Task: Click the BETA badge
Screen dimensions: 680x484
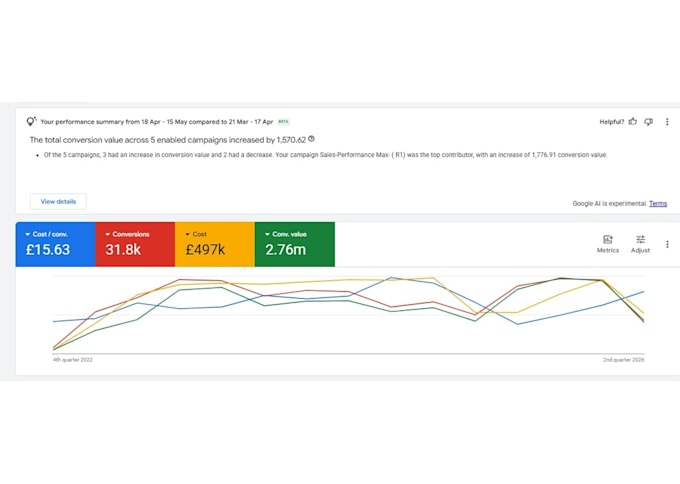Action: point(284,122)
